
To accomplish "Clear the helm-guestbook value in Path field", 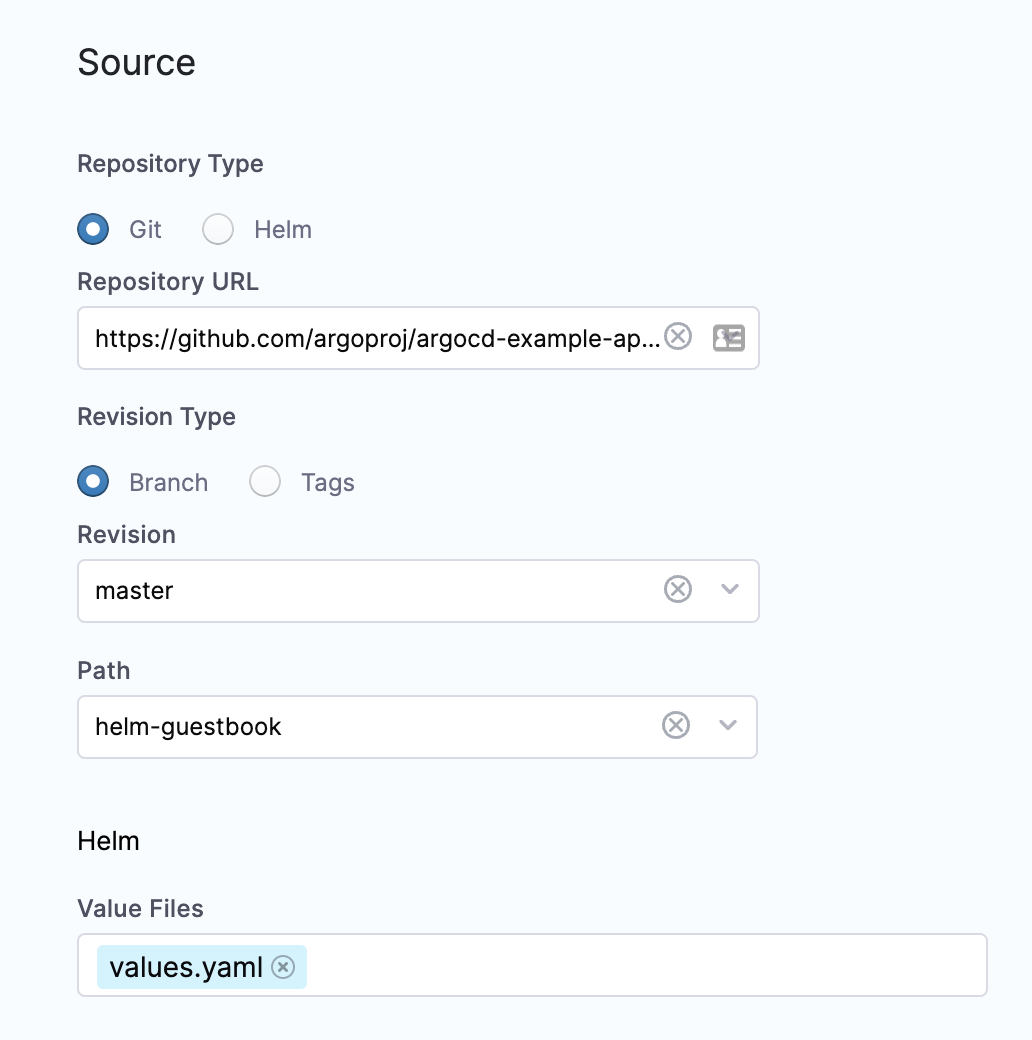I will click(x=675, y=726).
